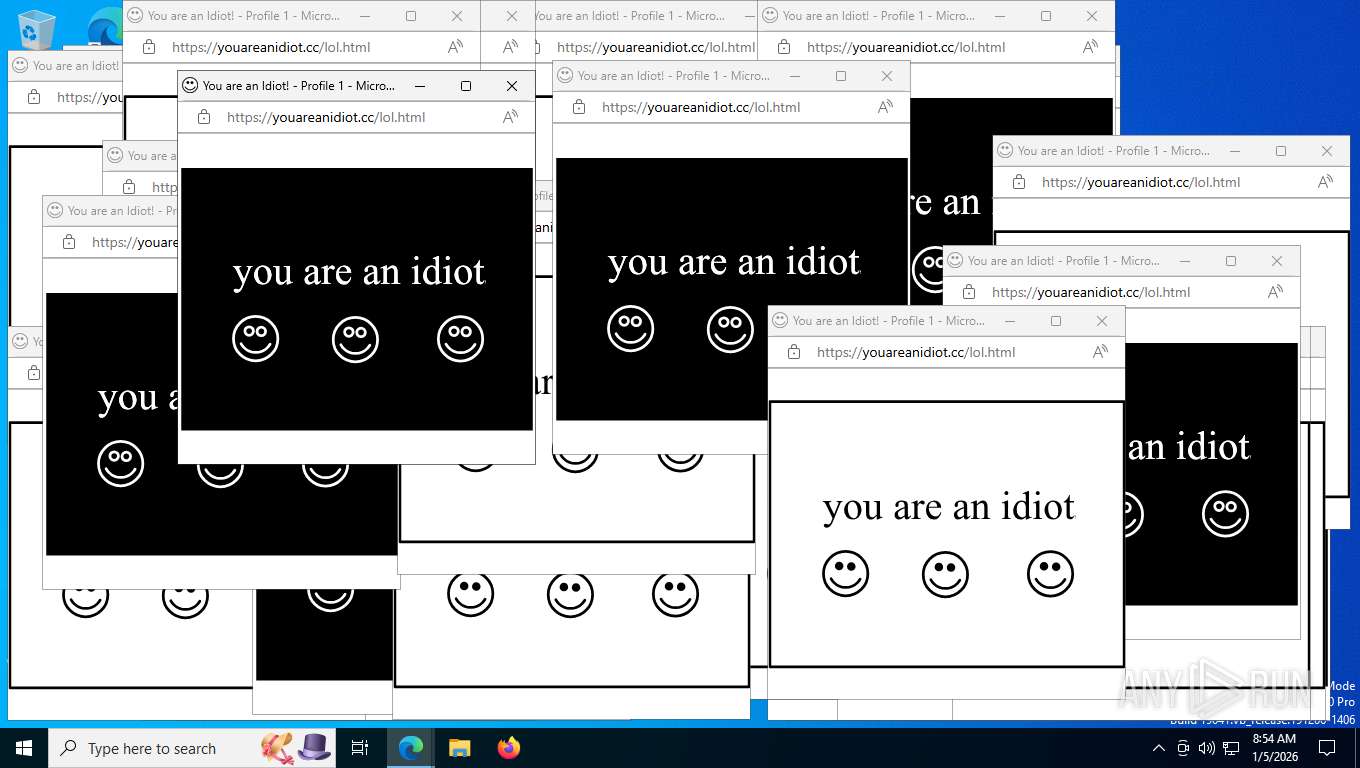Click first smiley in fully visible black-page window

tap(255, 339)
